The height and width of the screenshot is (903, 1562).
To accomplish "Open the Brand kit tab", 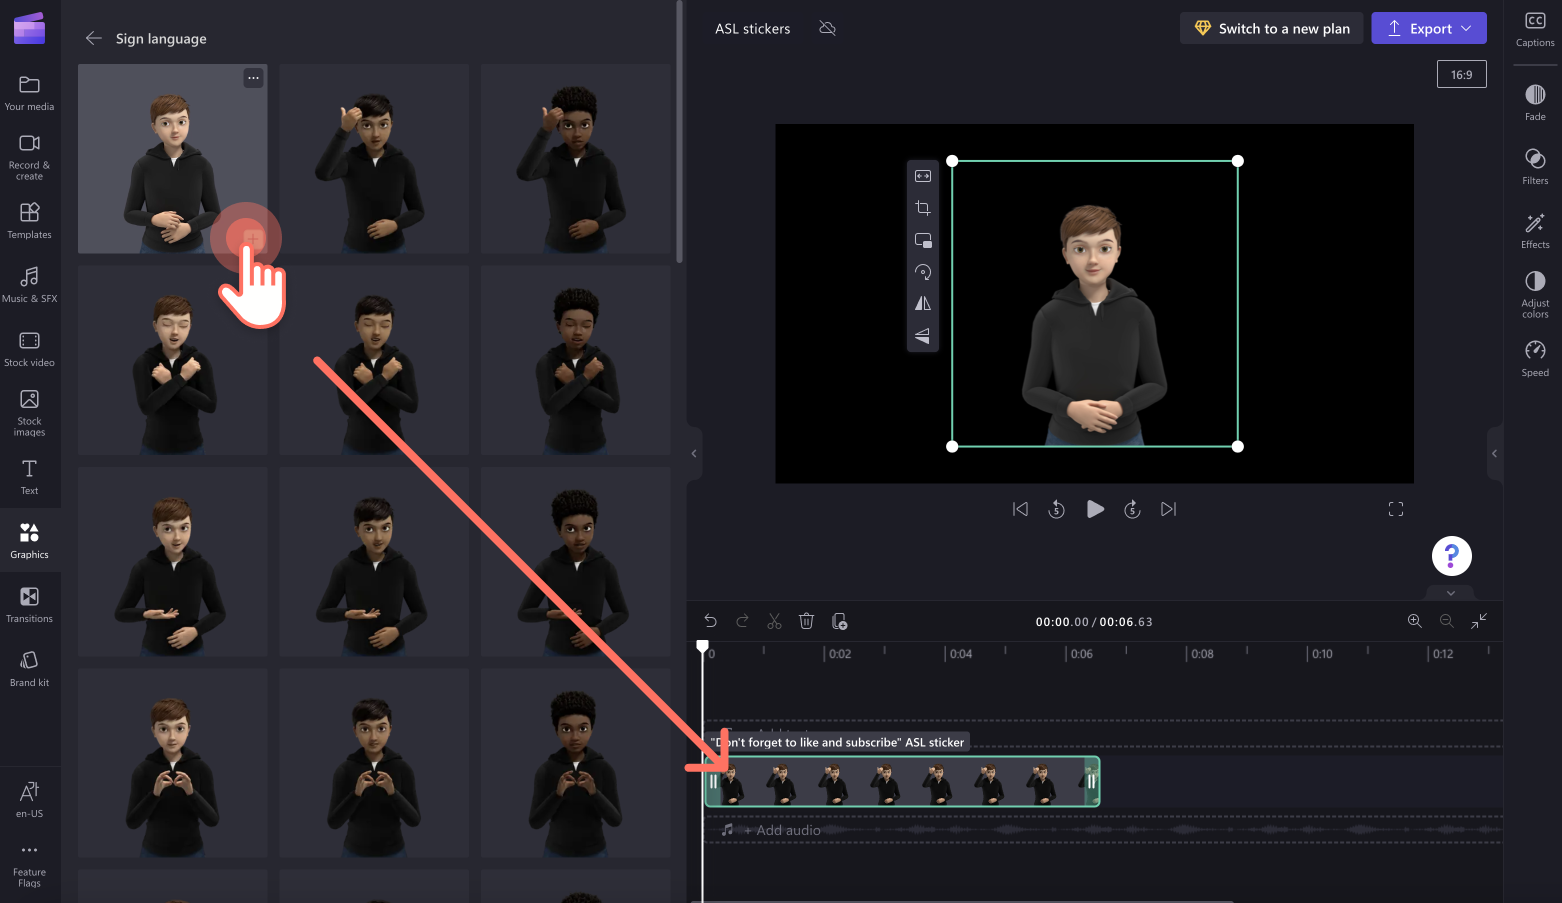I will 30,667.
